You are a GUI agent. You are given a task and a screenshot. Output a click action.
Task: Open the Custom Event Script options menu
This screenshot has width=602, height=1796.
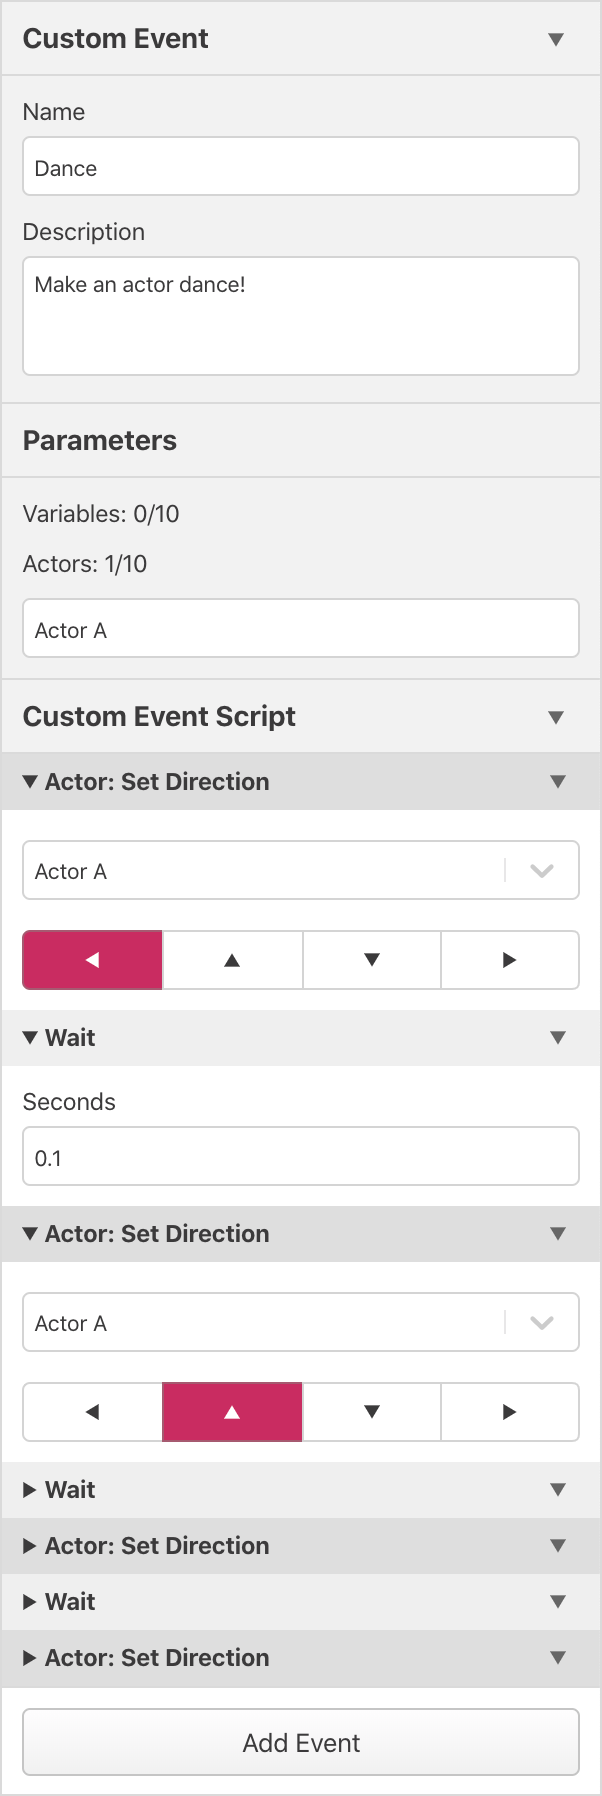[556, 717]
